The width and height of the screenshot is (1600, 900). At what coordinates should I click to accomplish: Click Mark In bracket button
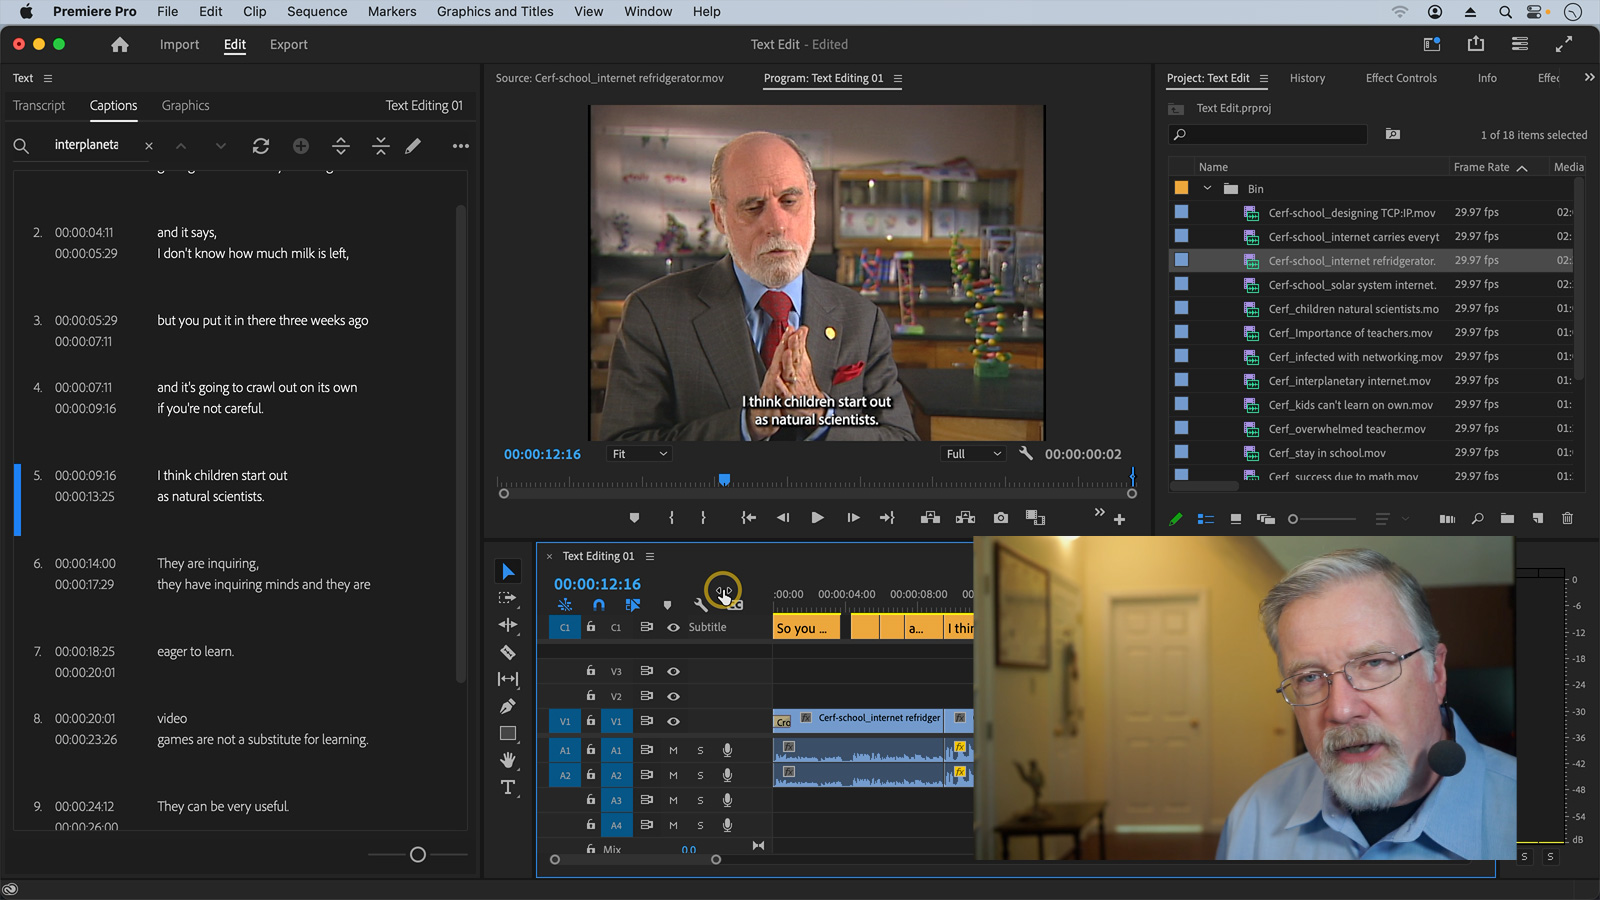pyautogui.click(x=671, y=518)
